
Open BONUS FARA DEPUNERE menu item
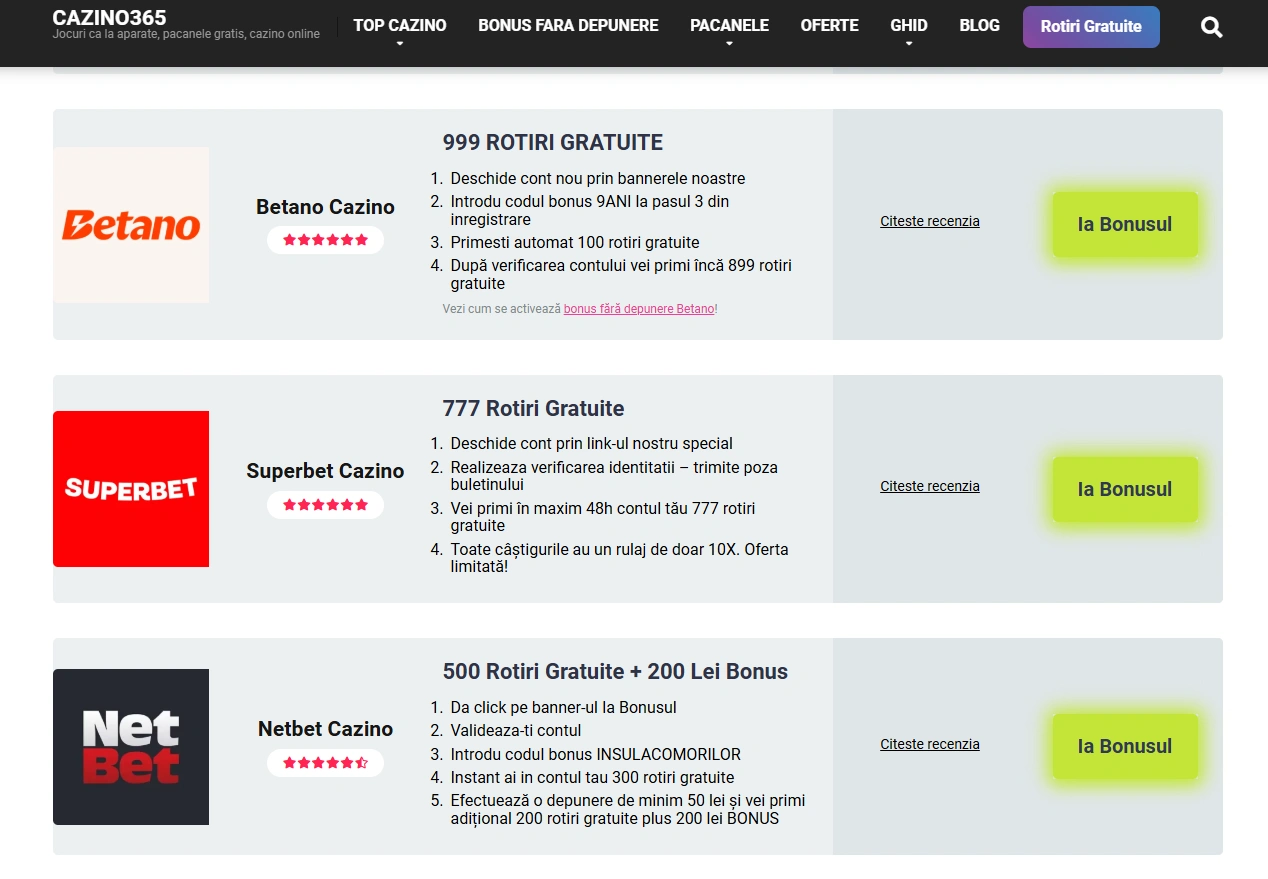[568, 25]
